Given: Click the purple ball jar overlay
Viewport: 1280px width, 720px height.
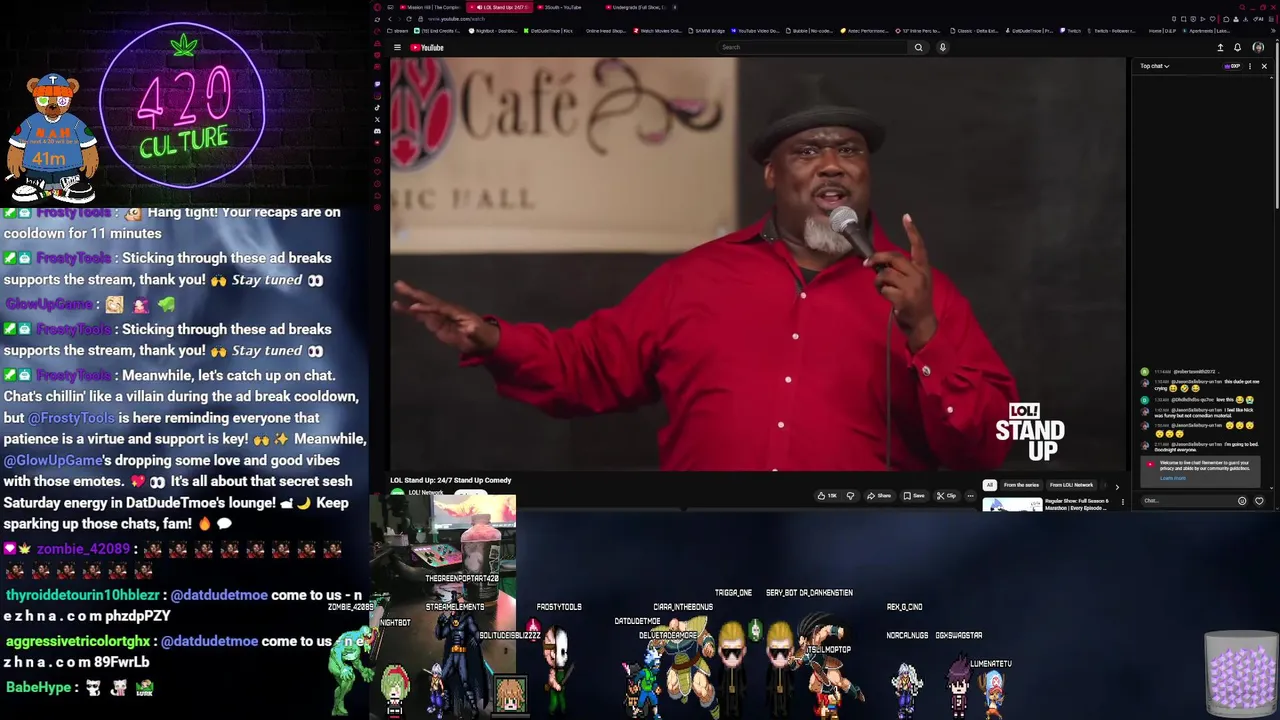Looking at the screenshot, I should click(x=1242, y=672).
